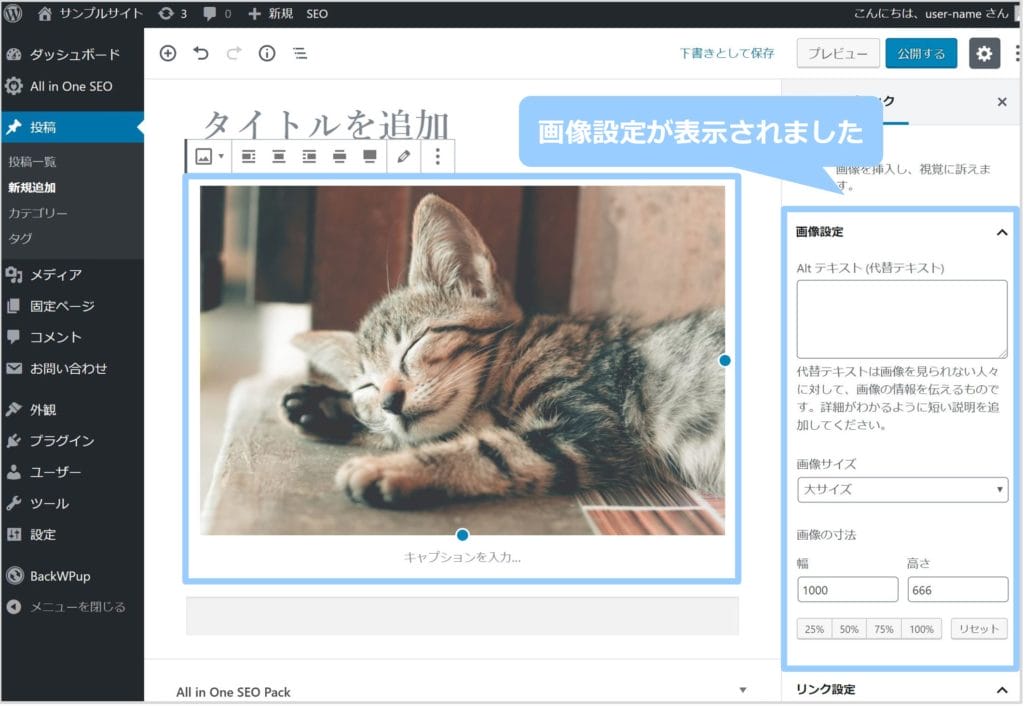The height and width of the screenshot is (707, 1024).
Task: Open the editor settings gear
Action: pos(984,54)
